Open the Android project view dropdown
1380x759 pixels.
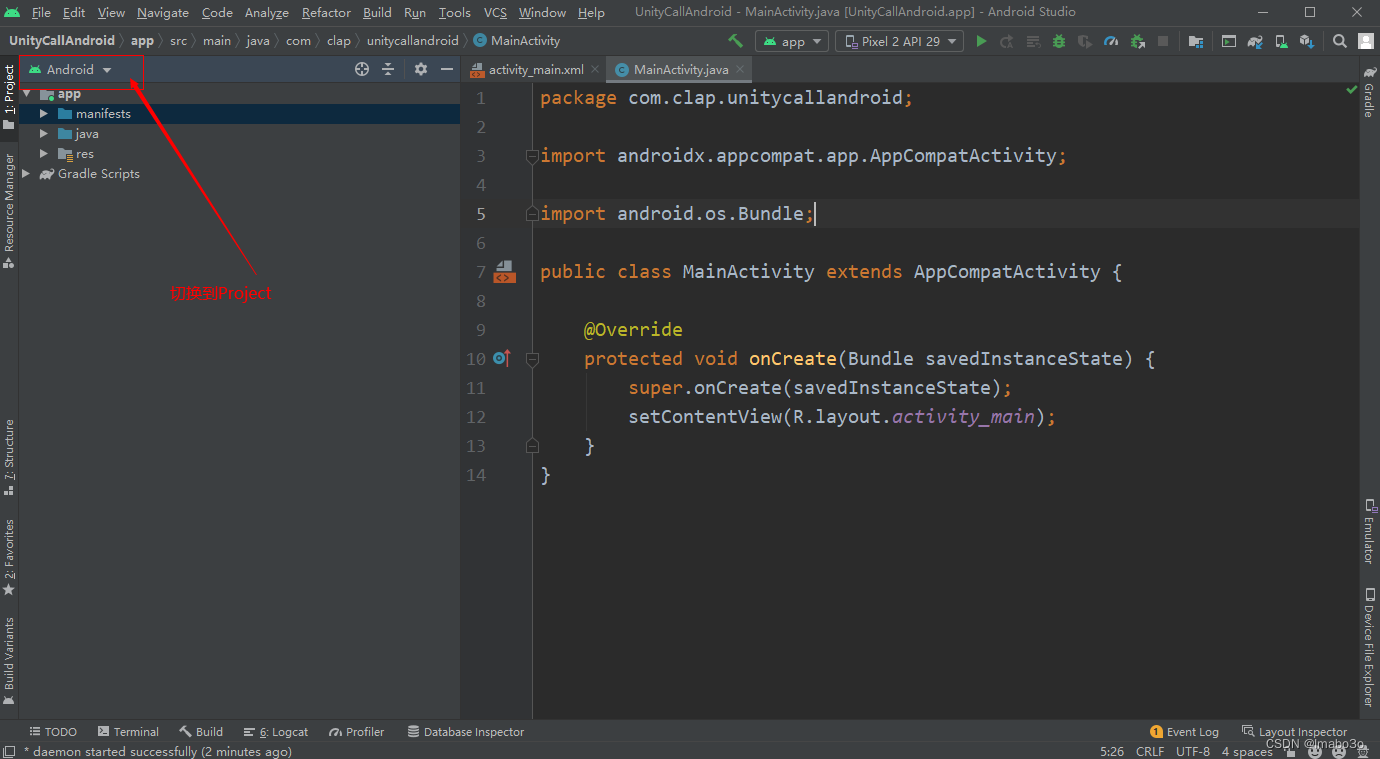[71, 69]
